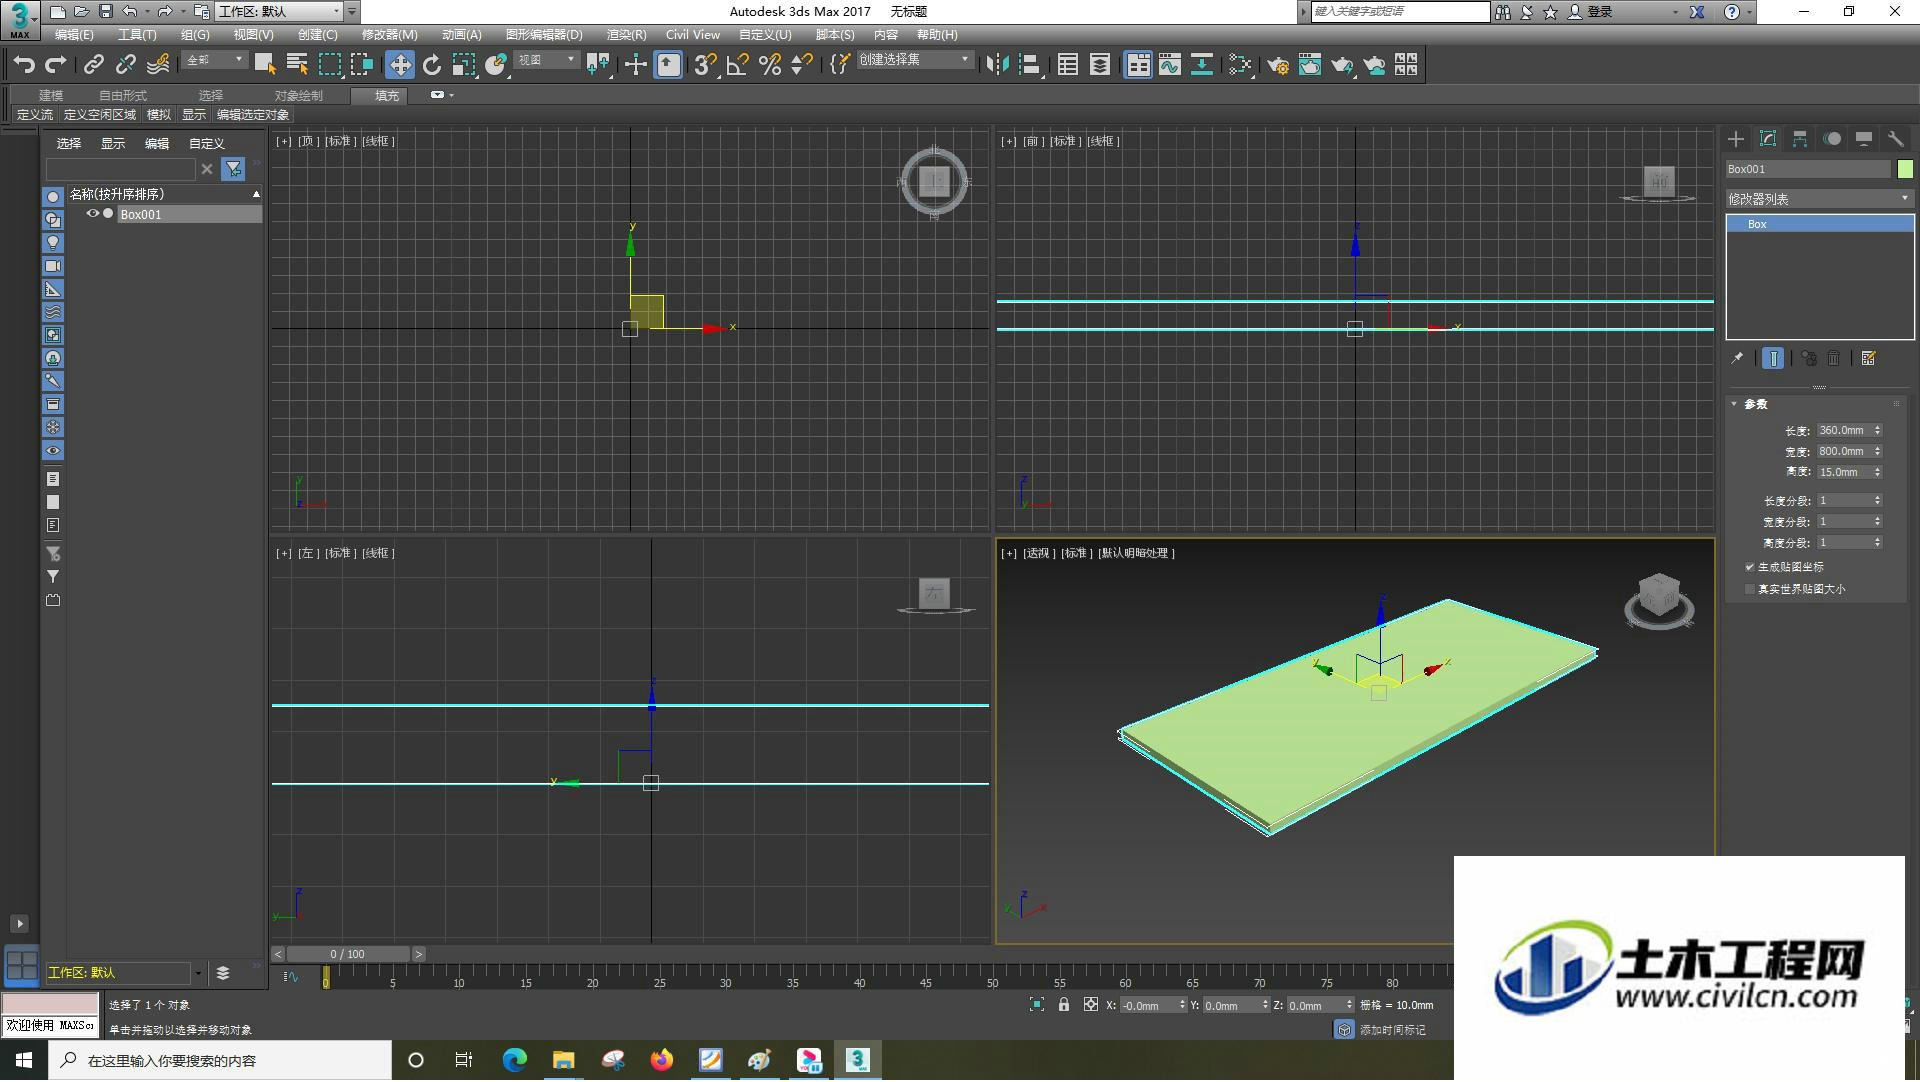Click the Box001 object color swatch
This screenshot has height=1082, width=1920.
(1905, 169)
